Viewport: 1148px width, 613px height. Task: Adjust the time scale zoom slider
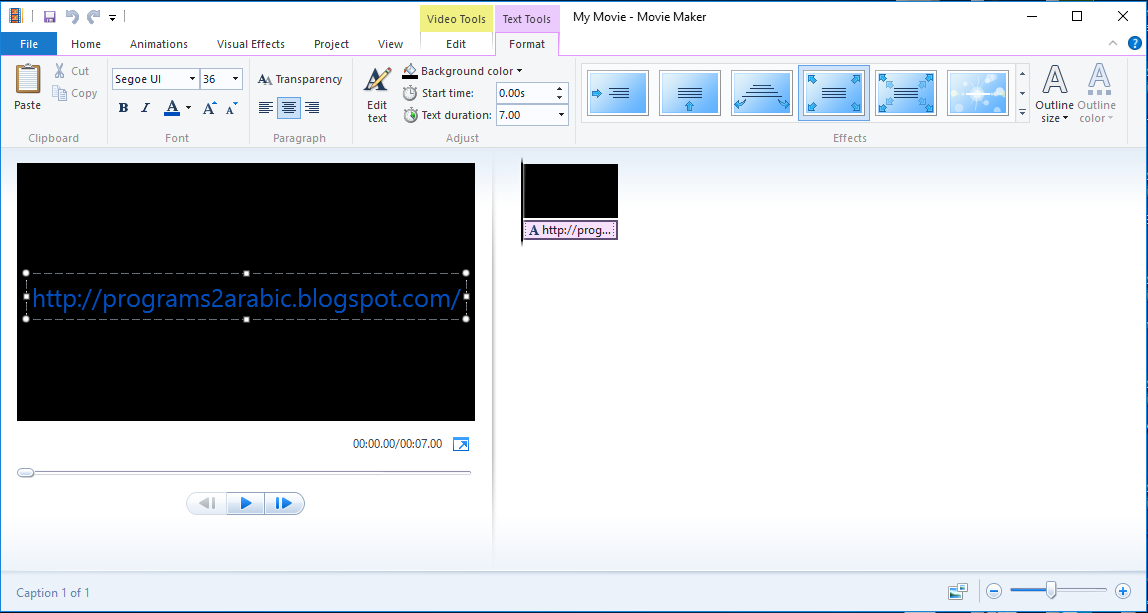pos(1051,590)
